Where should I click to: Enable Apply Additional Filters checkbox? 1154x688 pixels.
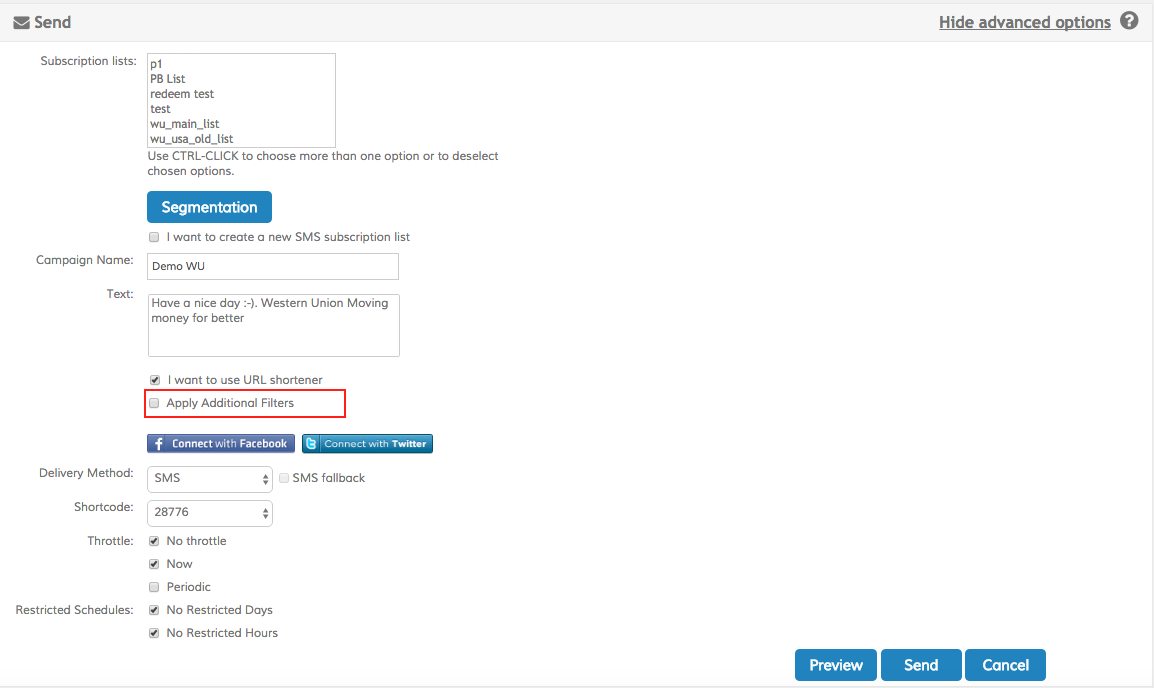tap(154, 403)
